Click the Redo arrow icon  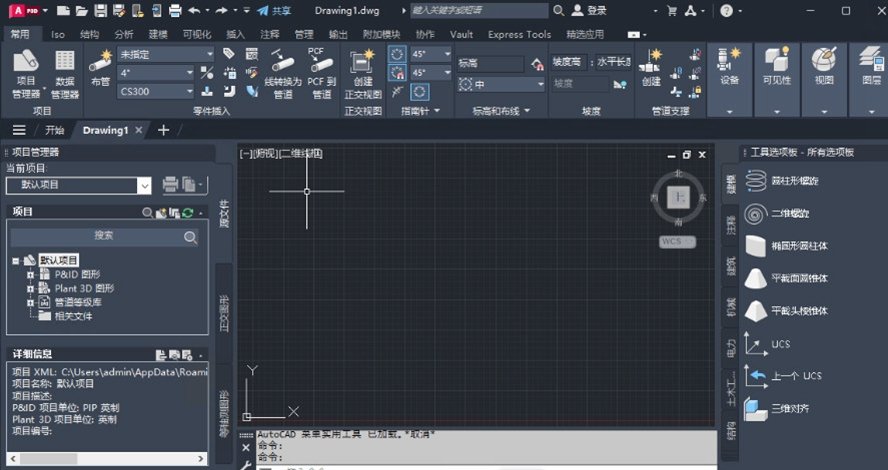point(221,10)
